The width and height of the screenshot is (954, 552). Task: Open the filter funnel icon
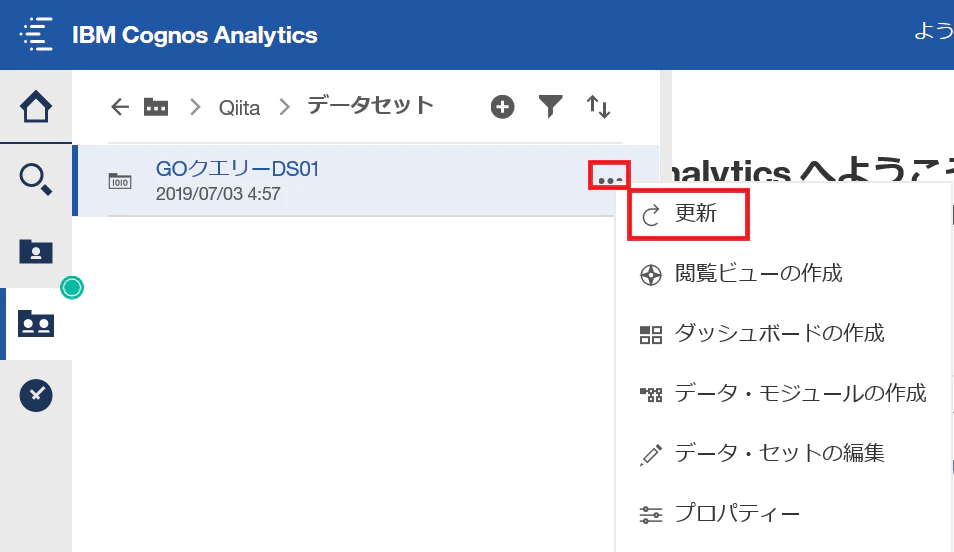[550, 107]
